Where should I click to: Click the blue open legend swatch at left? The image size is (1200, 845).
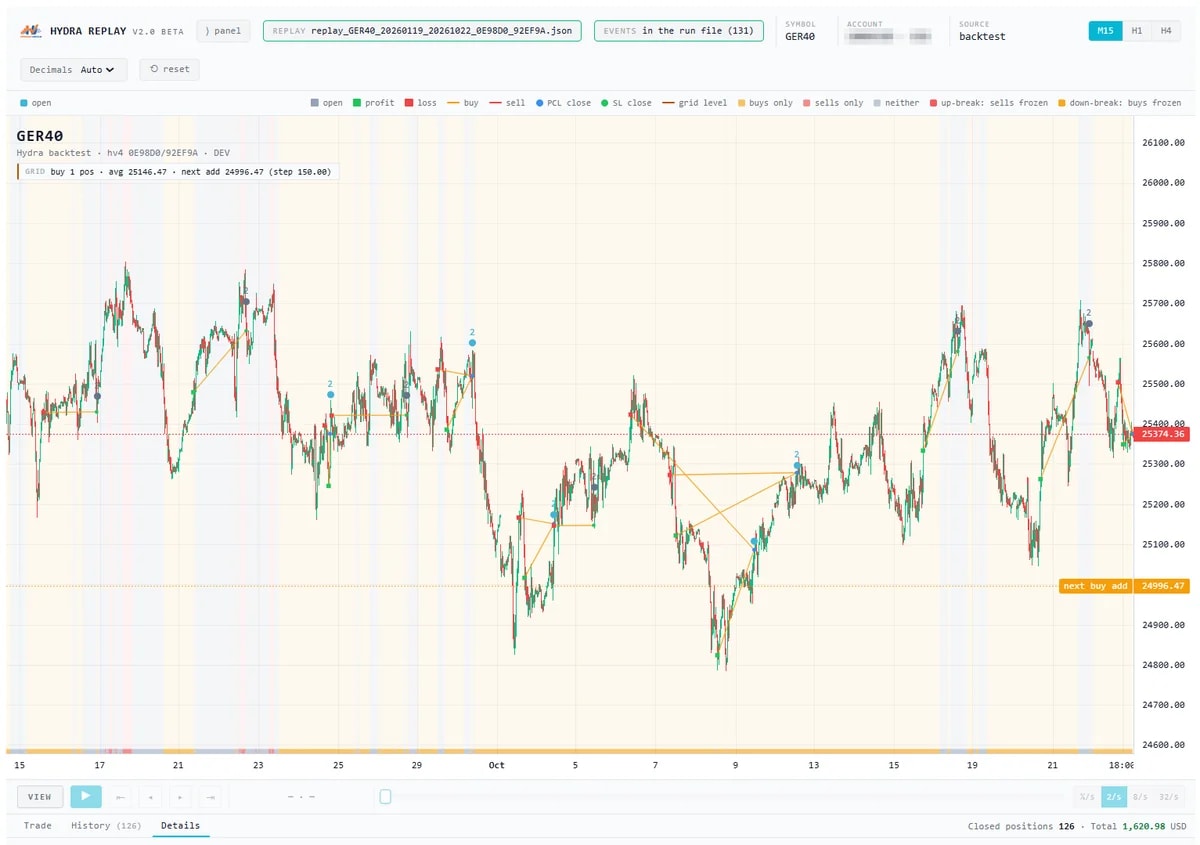click(x=24, y=103)
